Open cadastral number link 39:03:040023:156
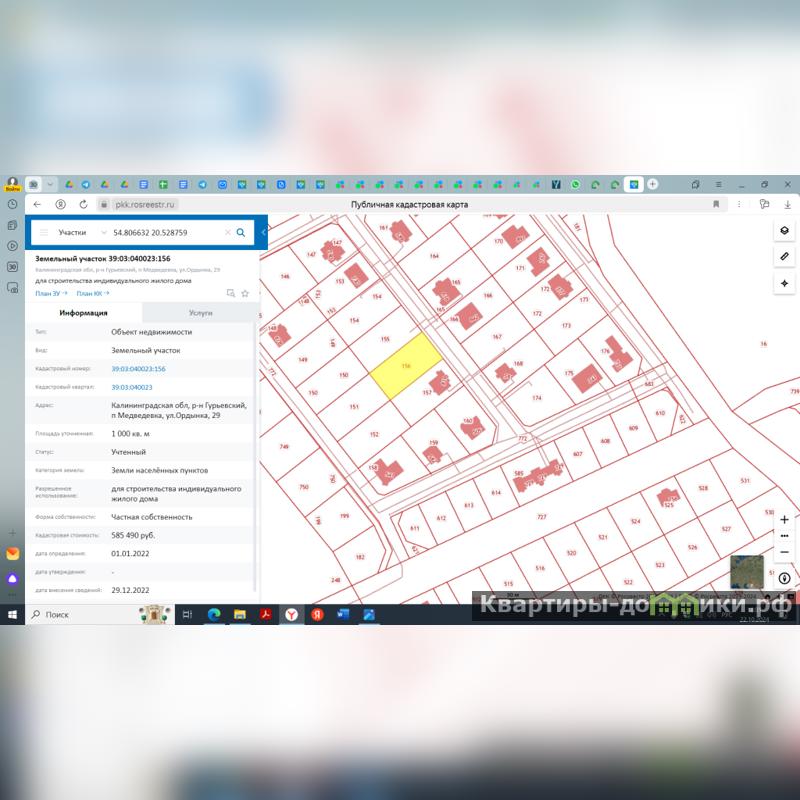Screen dimensions: 800x800 pos(138,368)
